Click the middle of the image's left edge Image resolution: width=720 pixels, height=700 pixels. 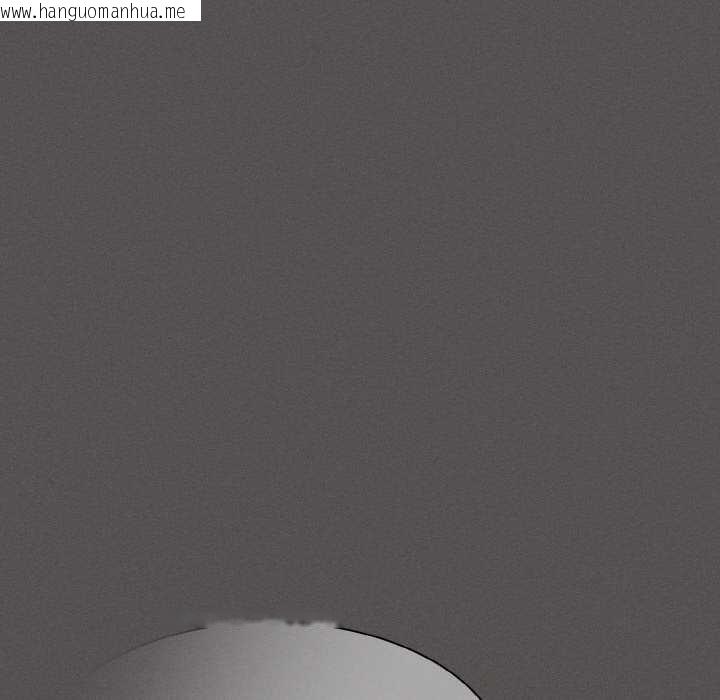coord(4,350)
